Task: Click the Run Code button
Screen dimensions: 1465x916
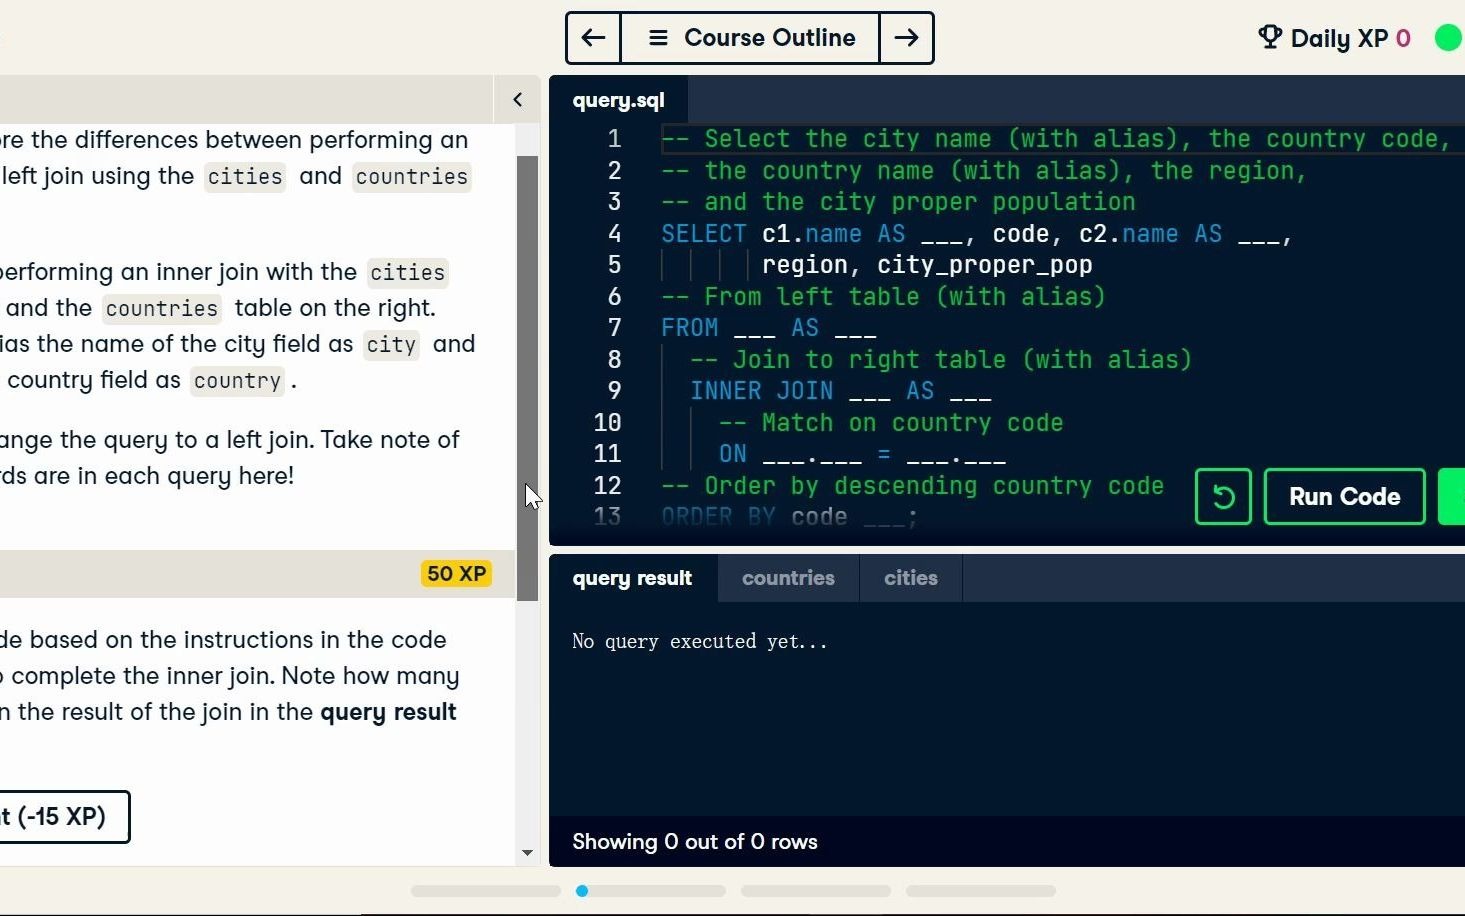Action: (1344, 497)
